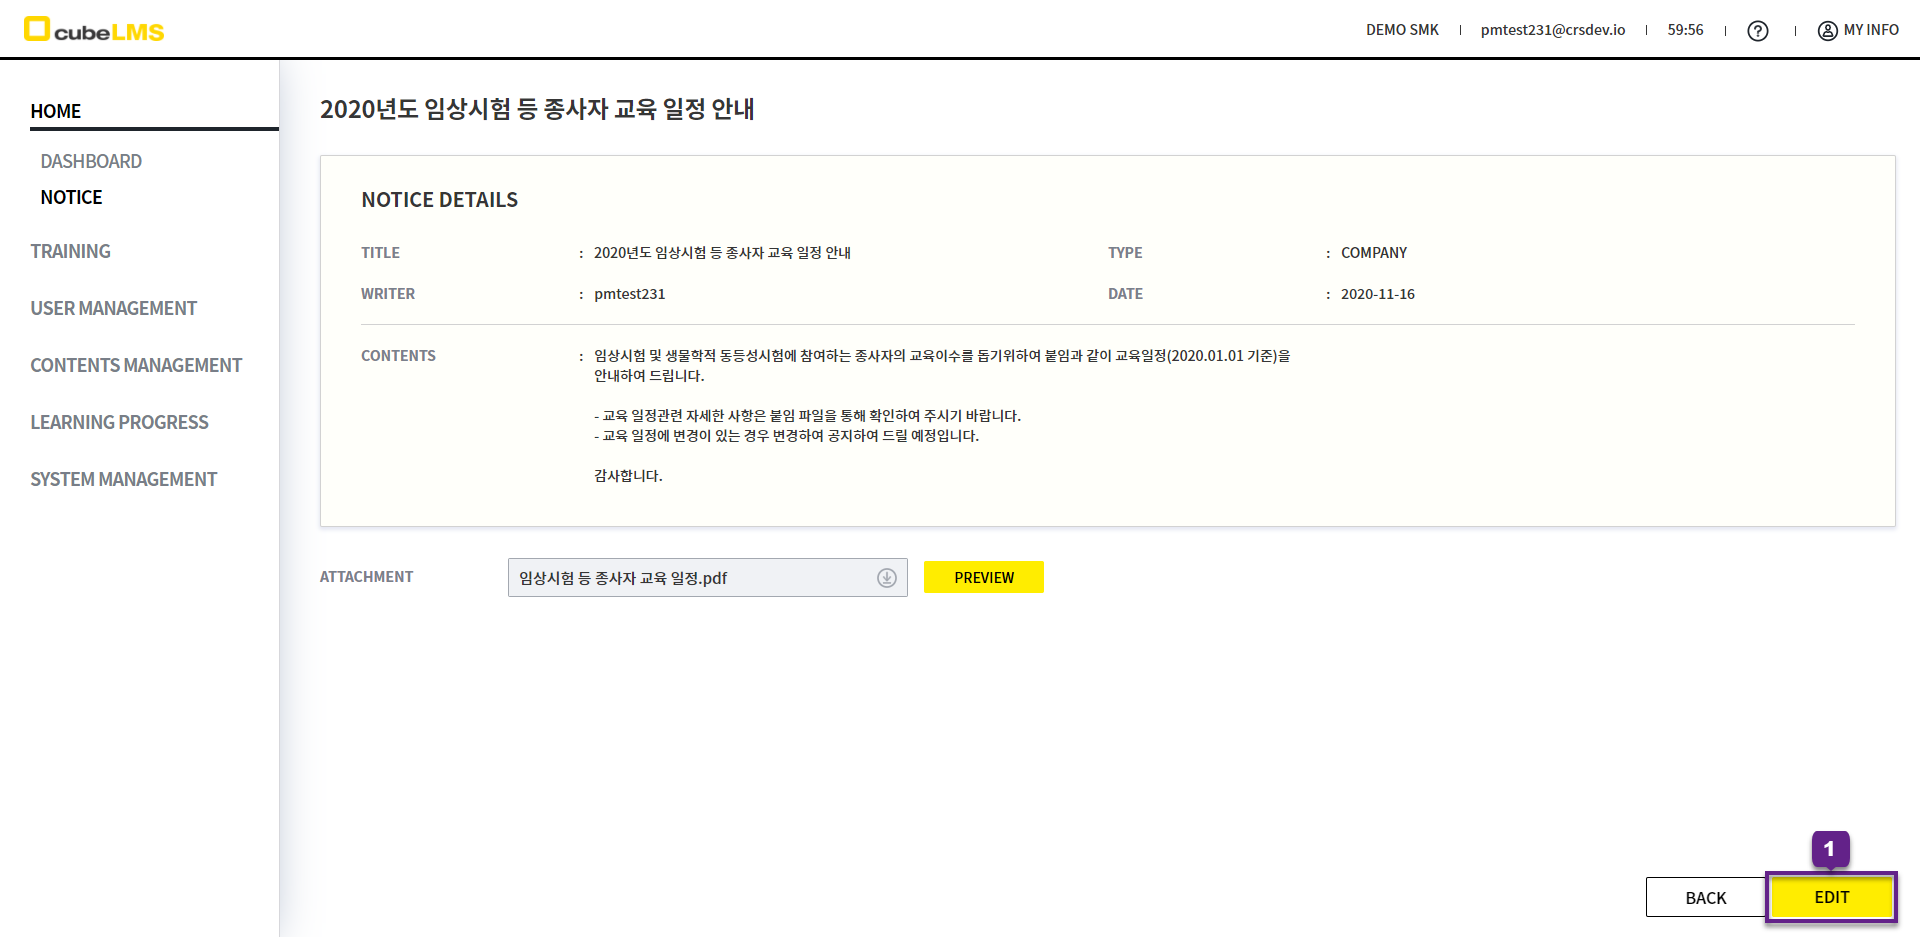The width and height of the screenshot is (1920, 937).
Task: Open CONTENTS MANAGEMENT in the sidebar
Action: [x=136, y=365]
